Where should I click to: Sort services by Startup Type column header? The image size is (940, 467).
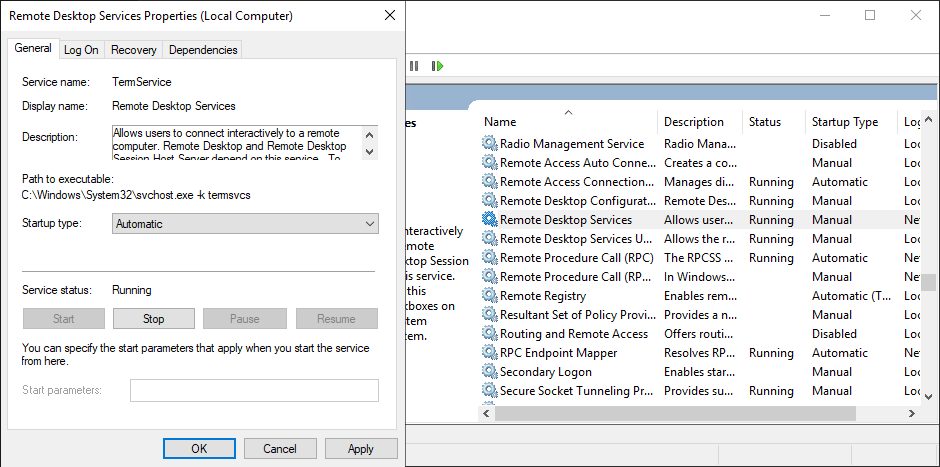click(x=851, y=122)
